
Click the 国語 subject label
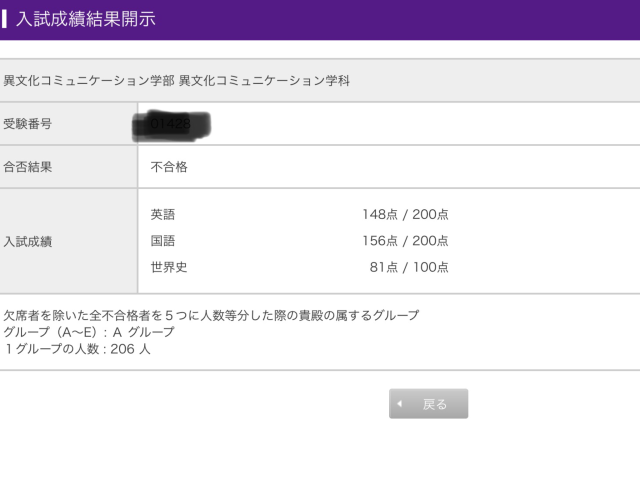point(162,241)
